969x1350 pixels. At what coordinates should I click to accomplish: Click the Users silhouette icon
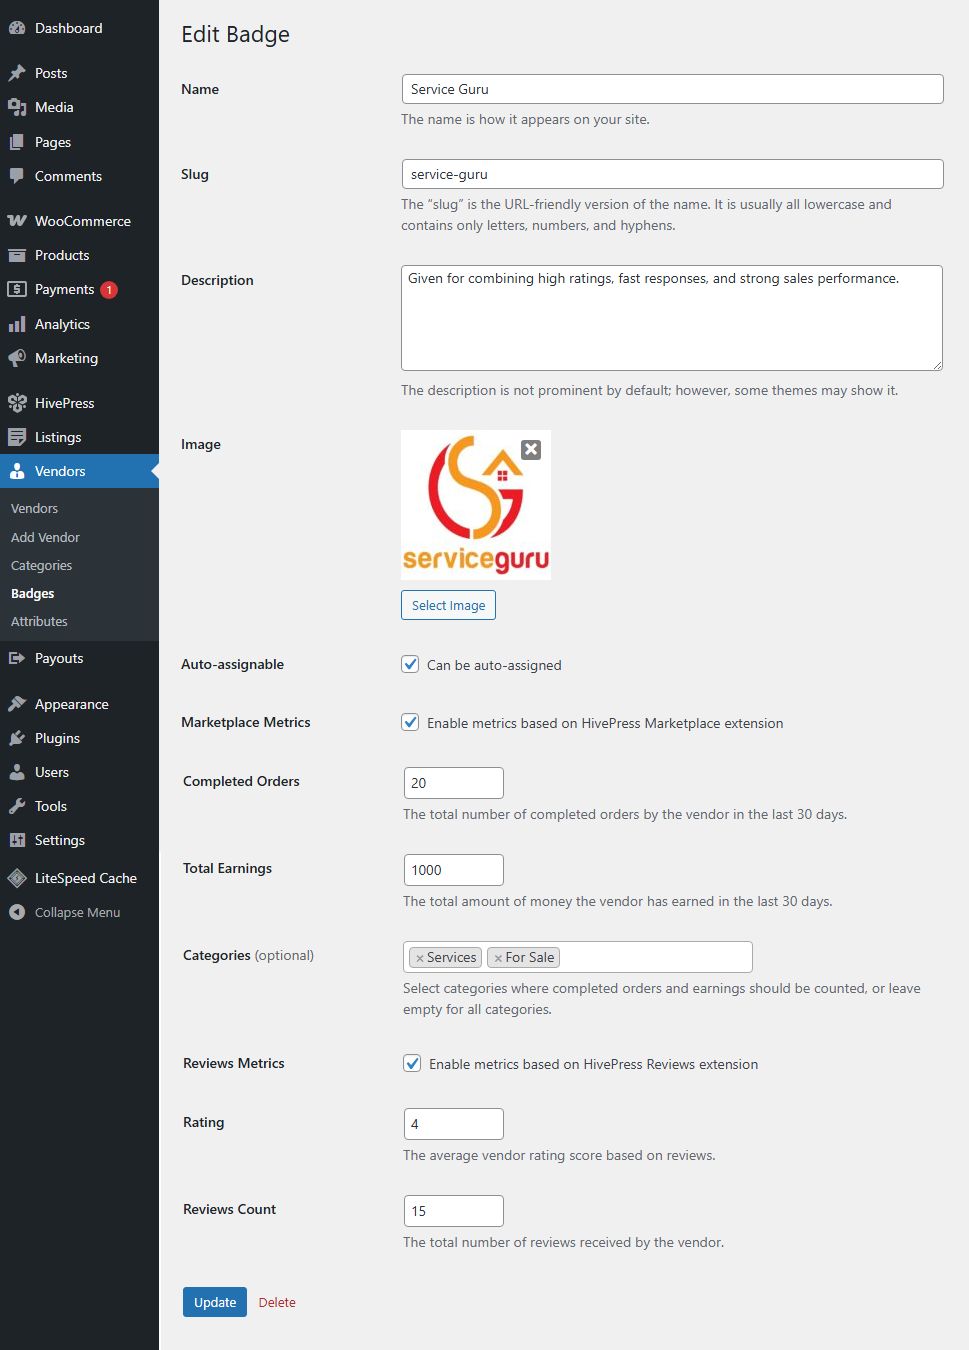coord(17,772)
